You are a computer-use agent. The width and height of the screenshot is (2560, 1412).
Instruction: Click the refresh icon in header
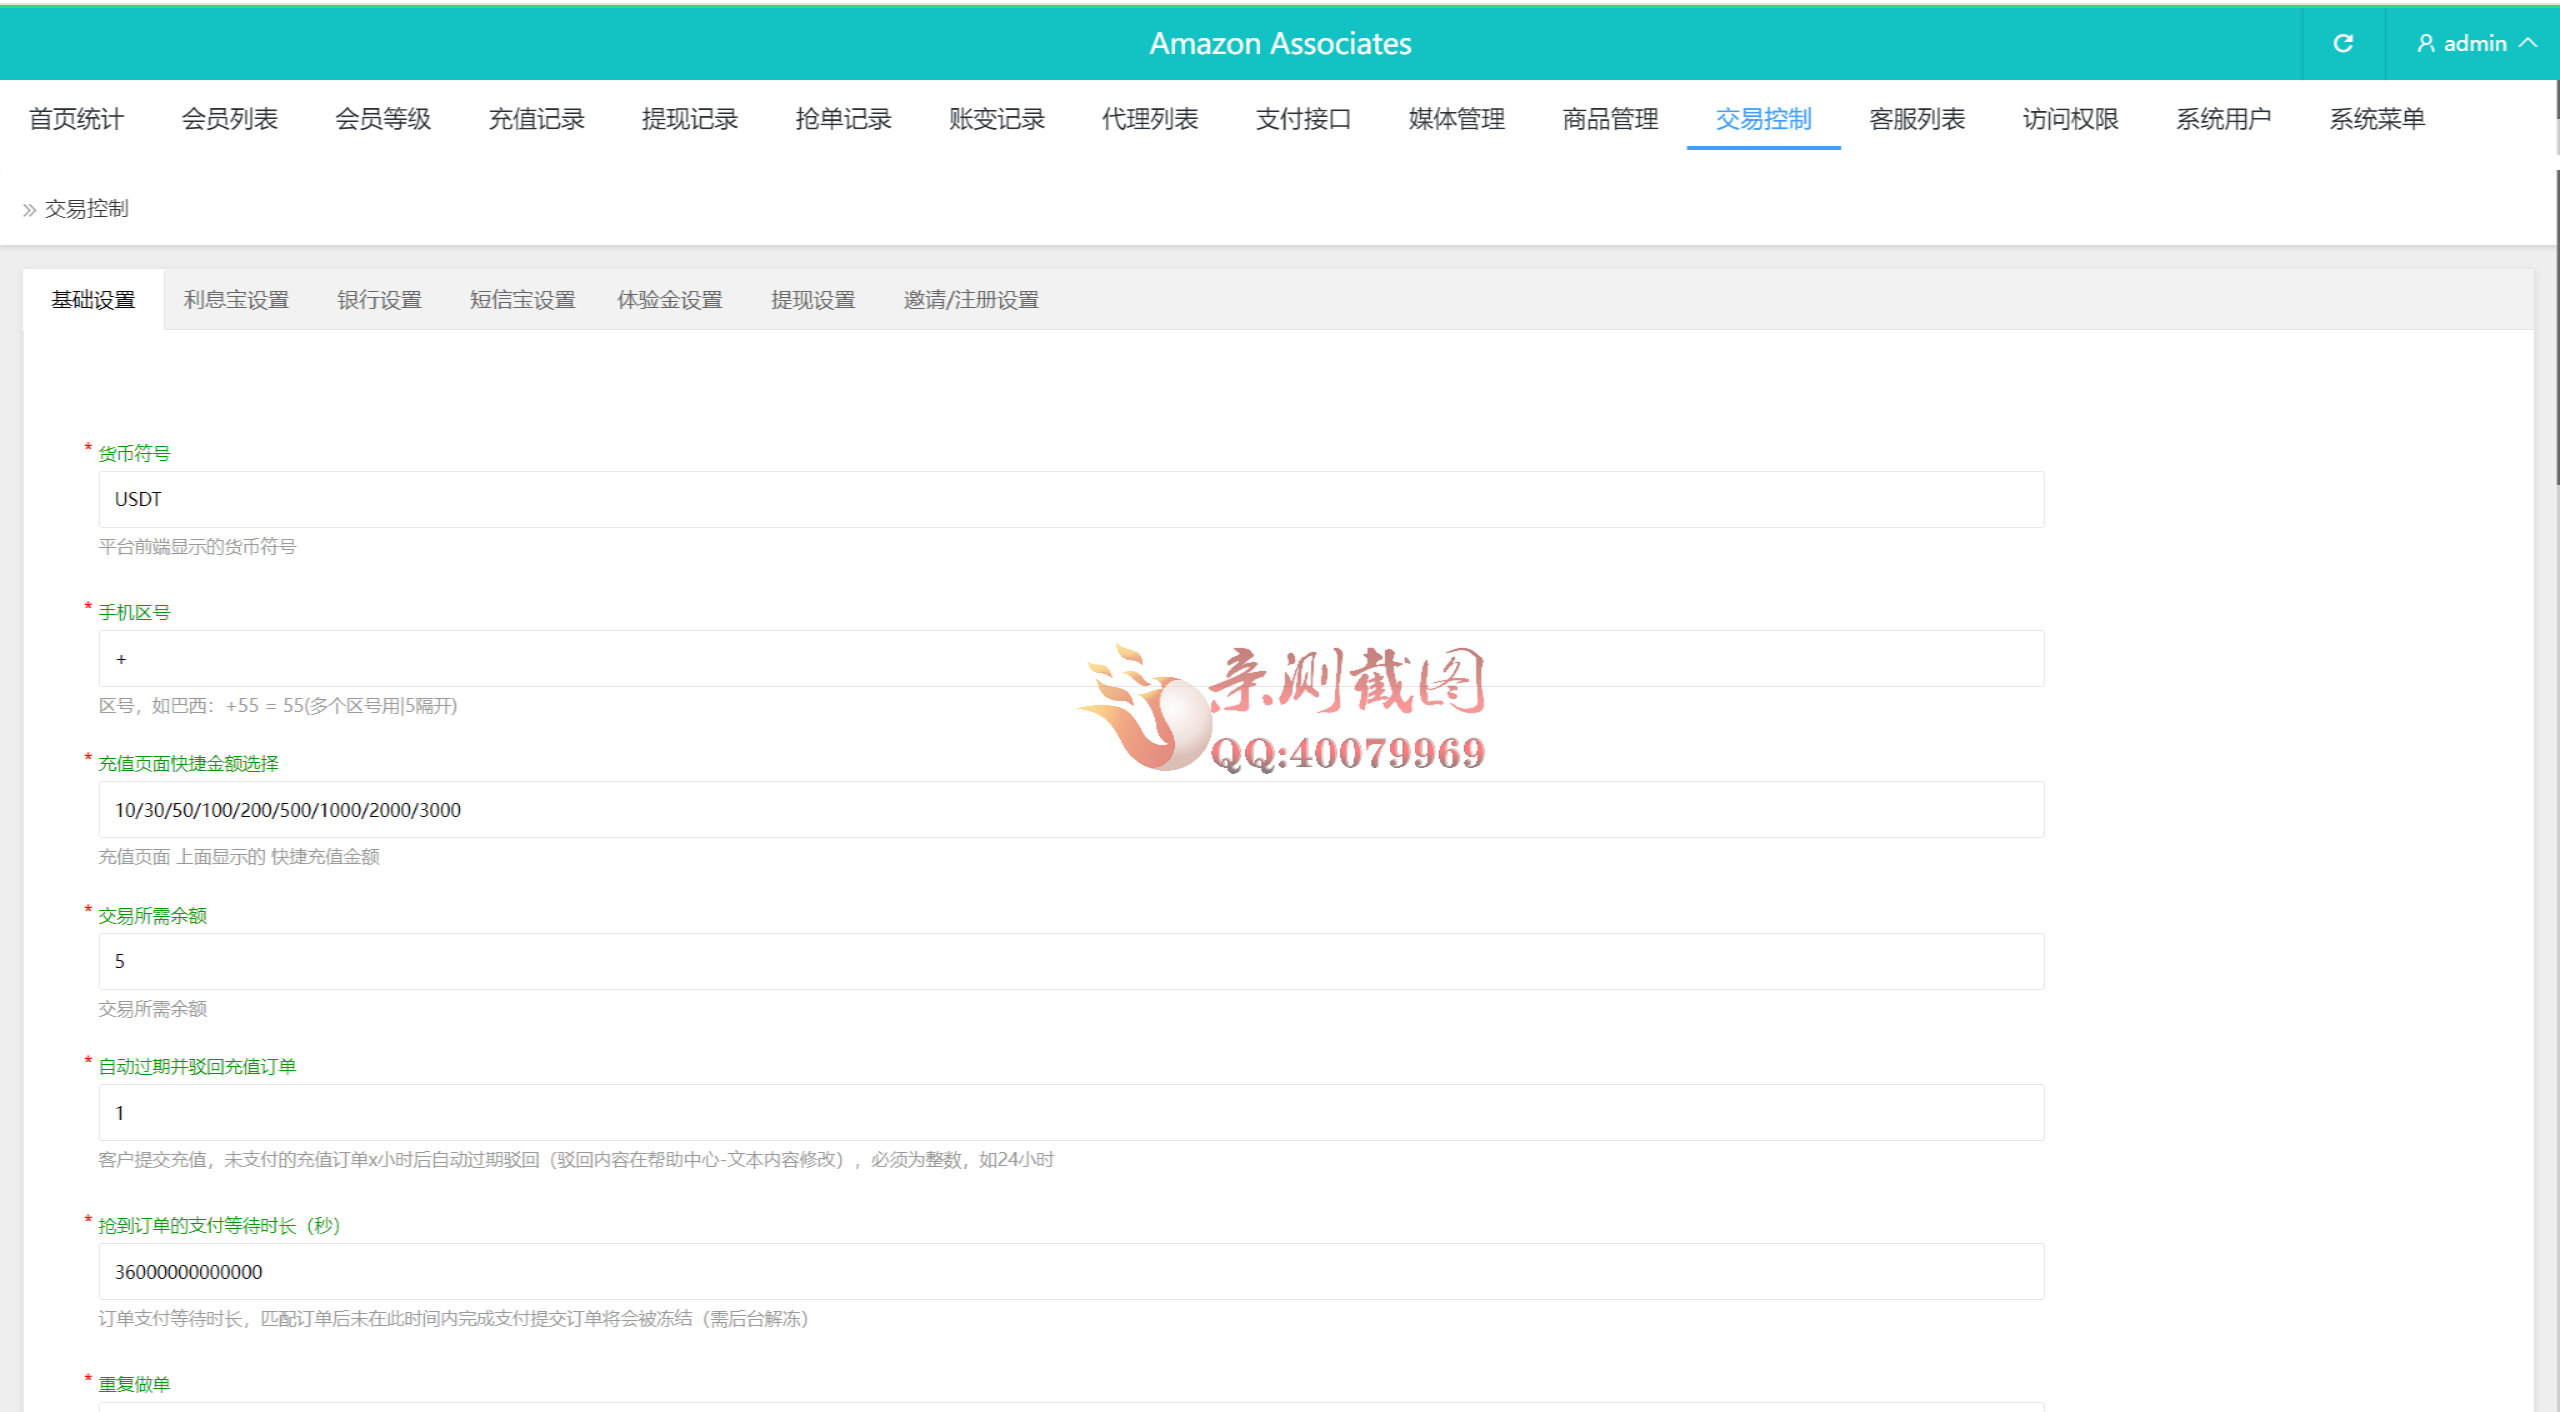tap(2343, 43)
